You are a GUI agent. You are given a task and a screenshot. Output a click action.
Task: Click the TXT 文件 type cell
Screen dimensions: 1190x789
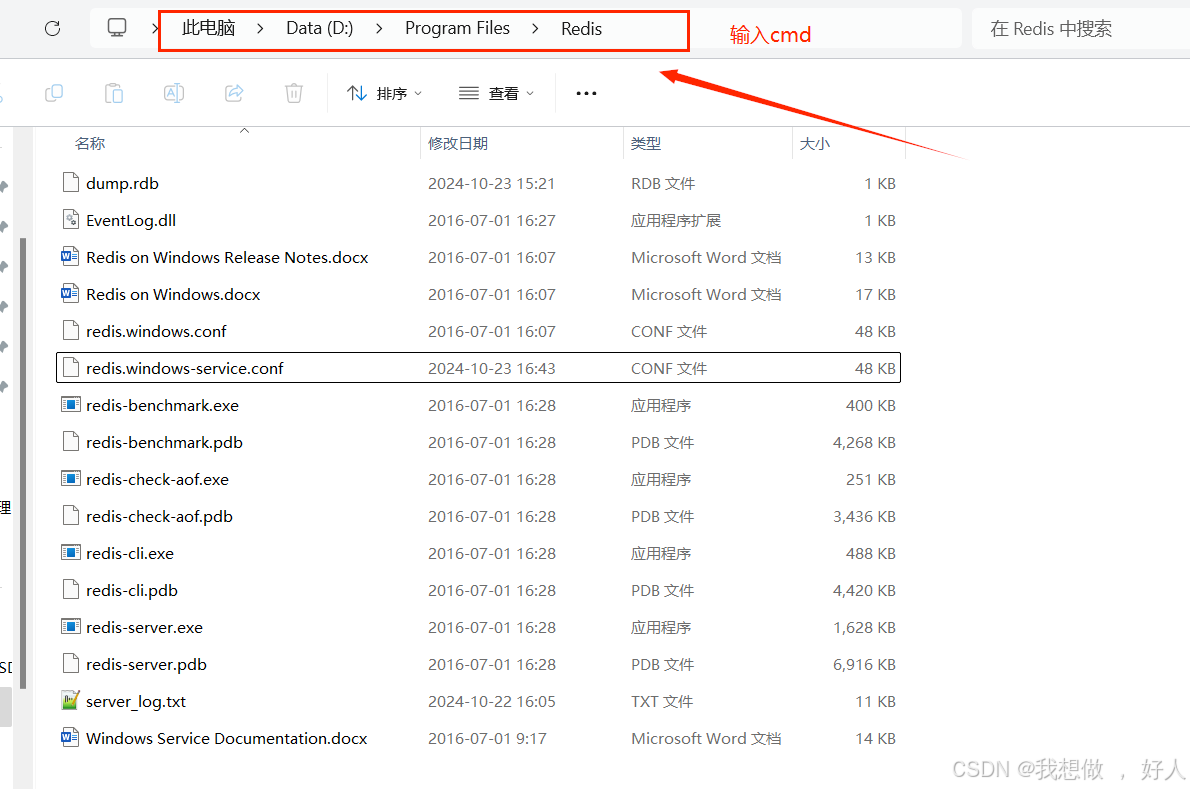point(662,702)
